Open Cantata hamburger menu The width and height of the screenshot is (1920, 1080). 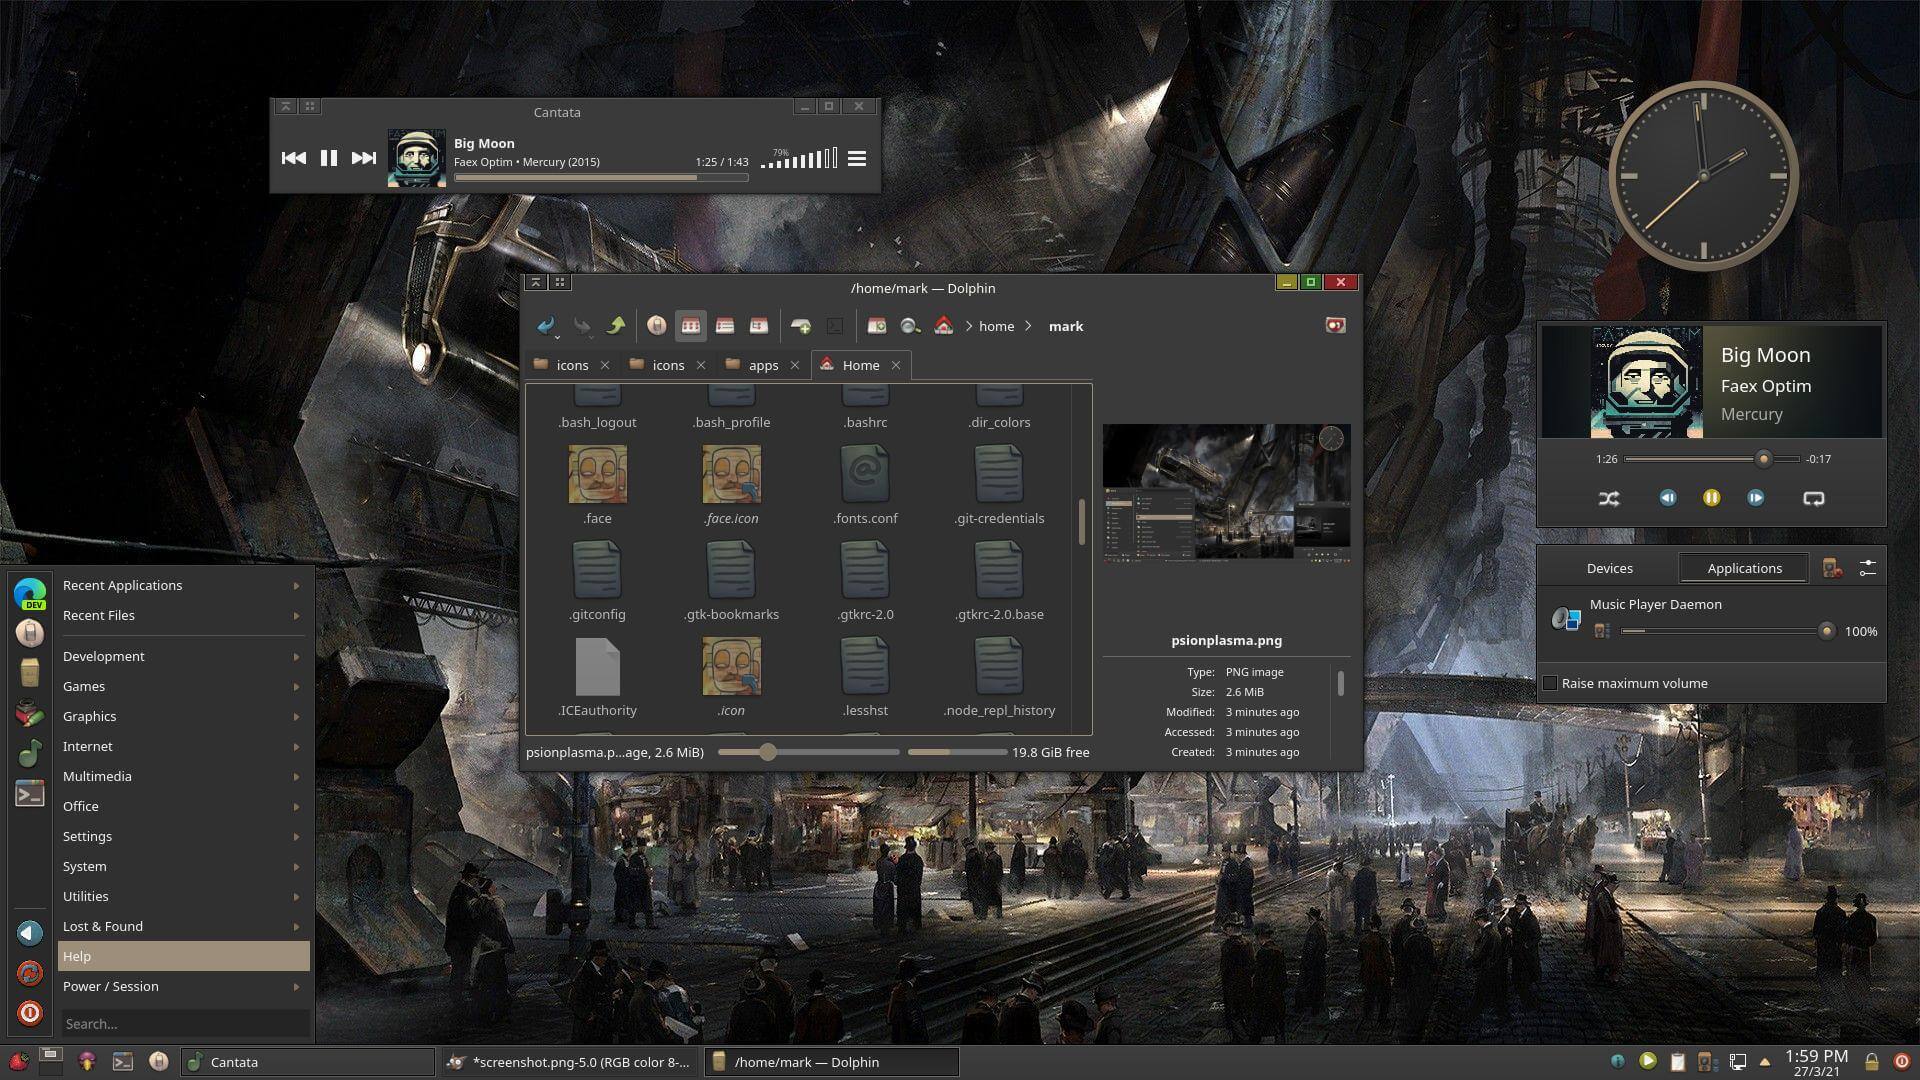857,158
